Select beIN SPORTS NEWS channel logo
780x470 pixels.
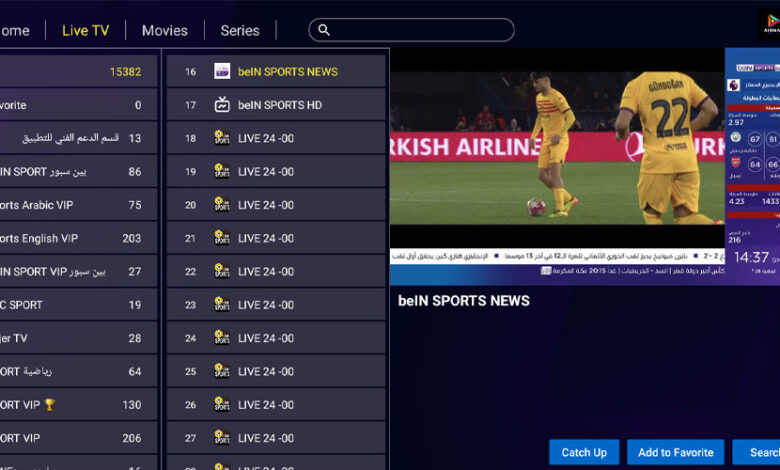222,72
